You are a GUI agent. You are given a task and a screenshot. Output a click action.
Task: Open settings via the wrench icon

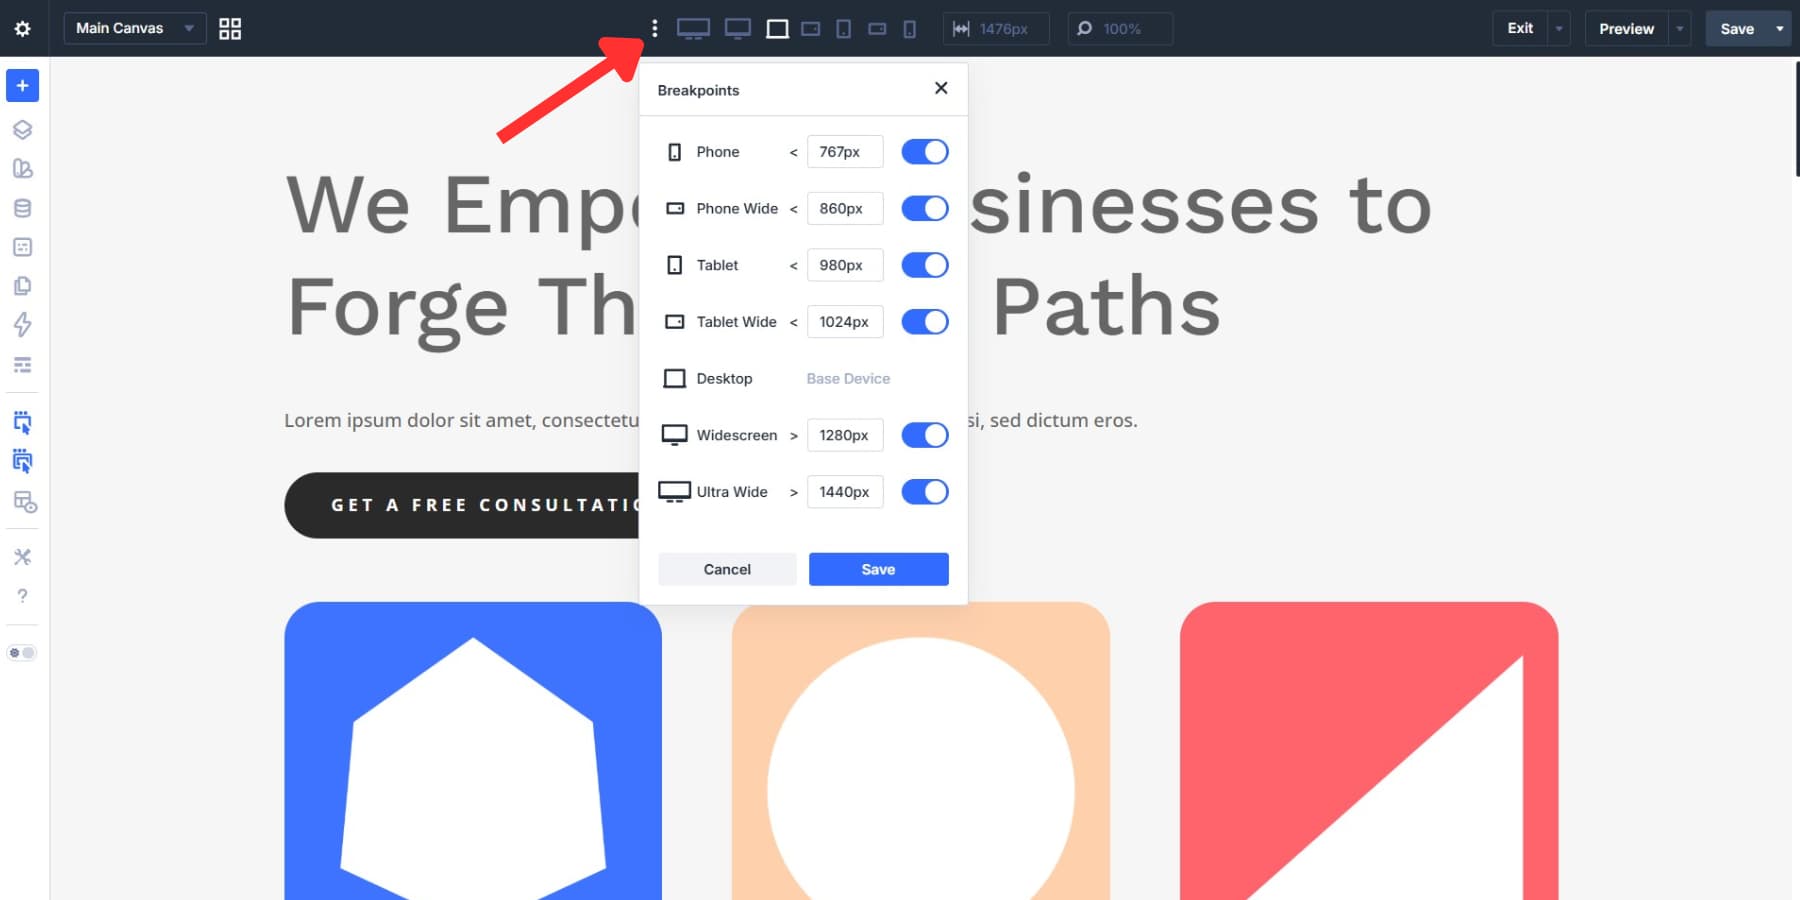pos(22,557)
